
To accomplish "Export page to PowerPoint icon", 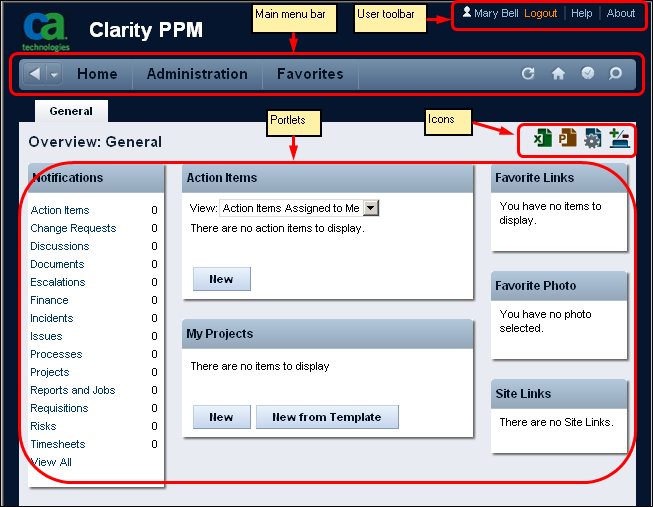I will (x=568, y=138).
